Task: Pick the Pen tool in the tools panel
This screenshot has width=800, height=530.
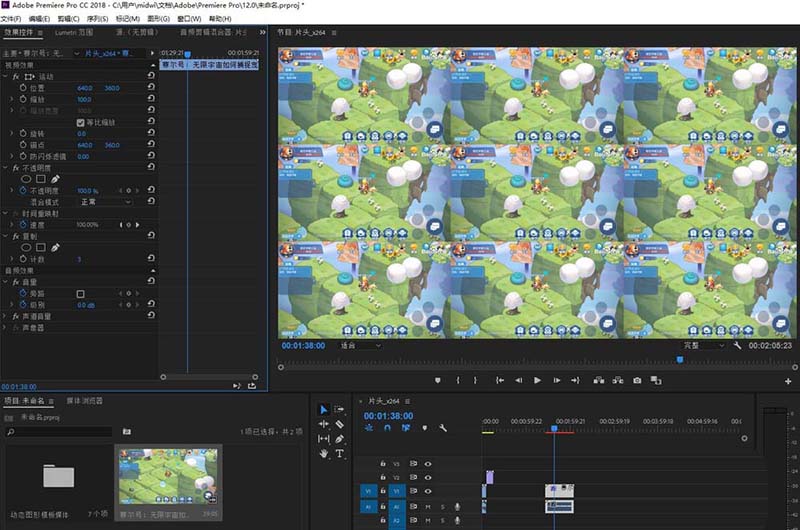Action: 339,438
